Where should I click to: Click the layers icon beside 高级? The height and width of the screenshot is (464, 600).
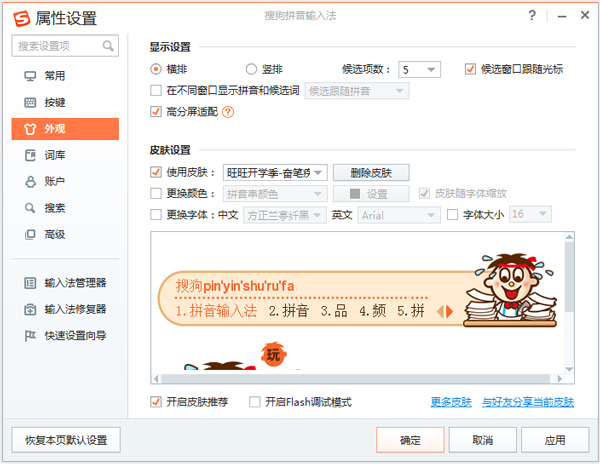click(x=30, y=234)
